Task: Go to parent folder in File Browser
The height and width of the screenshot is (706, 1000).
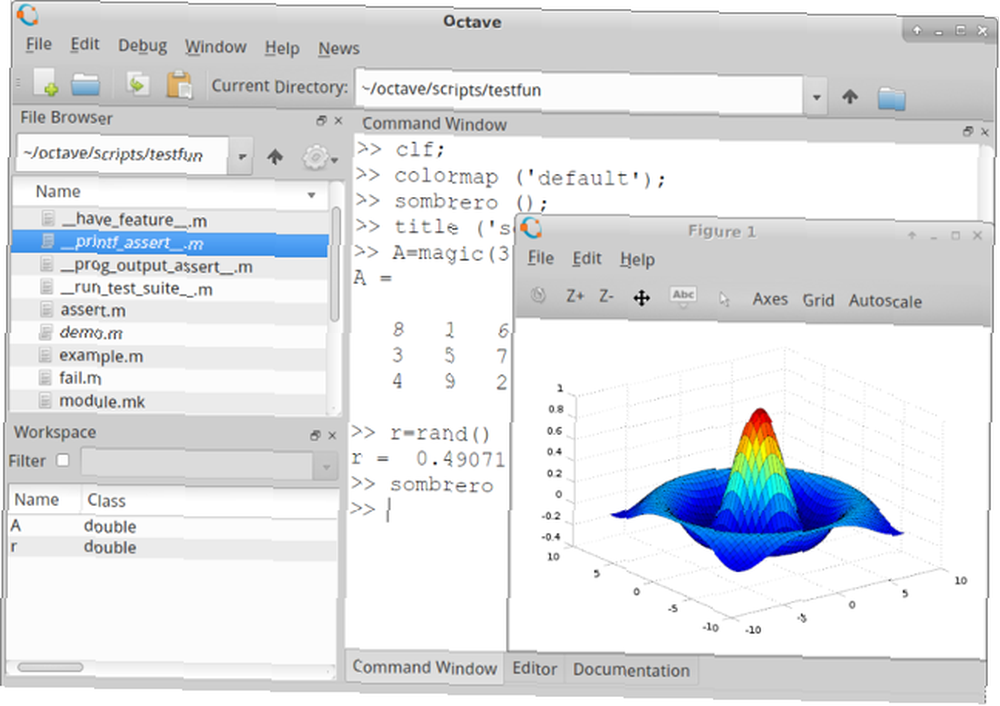Action: pyautogui.click(x=275, y=156)
